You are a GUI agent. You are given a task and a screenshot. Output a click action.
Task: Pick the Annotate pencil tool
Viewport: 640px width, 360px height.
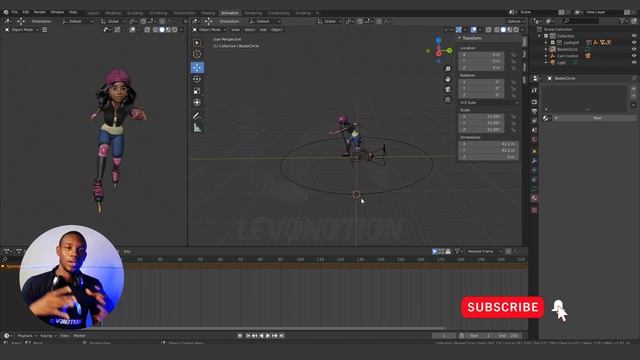click(197, 116)
